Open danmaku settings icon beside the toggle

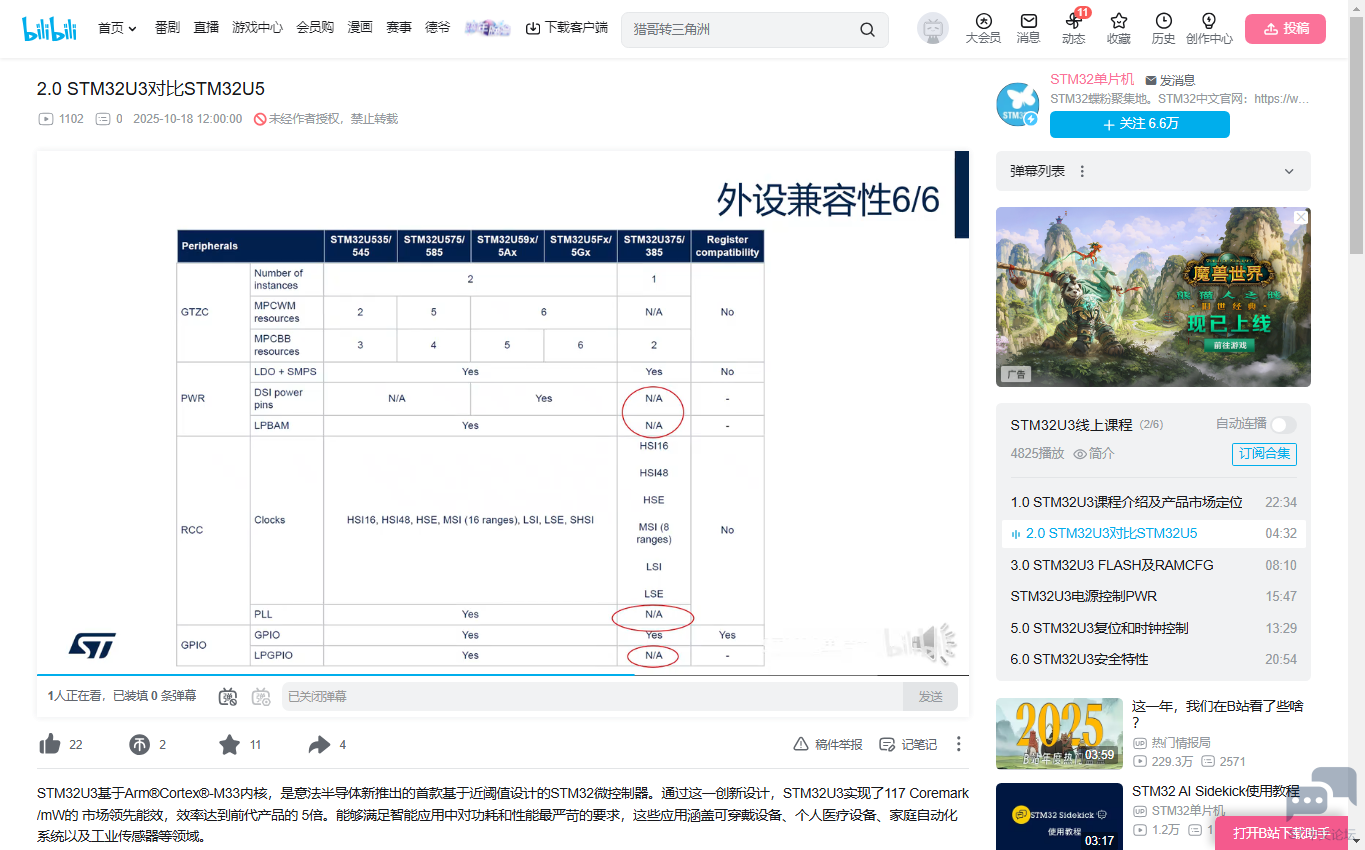coord(261,696)
